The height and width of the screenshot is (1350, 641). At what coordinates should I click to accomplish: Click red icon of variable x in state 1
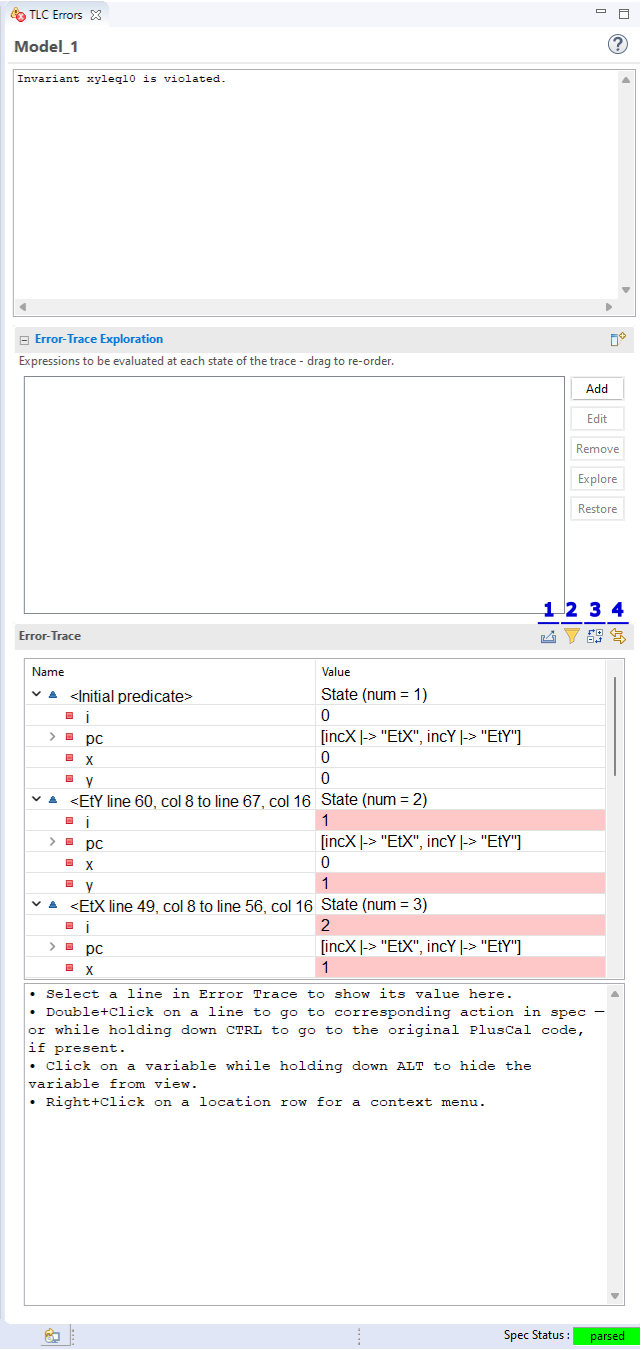(x=69, y=758)
